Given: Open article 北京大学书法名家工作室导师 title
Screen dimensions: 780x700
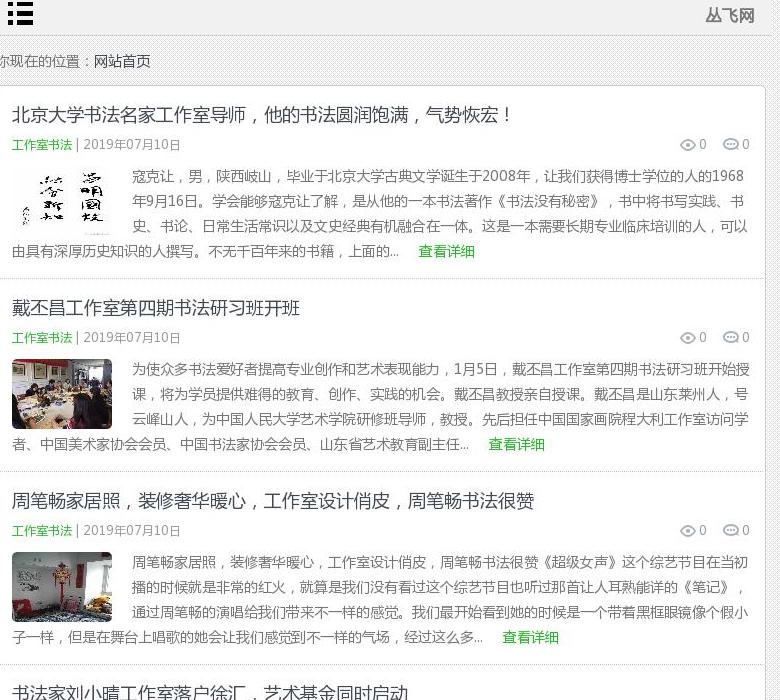Looking at the screenshot, I should (x=262, y=115).
